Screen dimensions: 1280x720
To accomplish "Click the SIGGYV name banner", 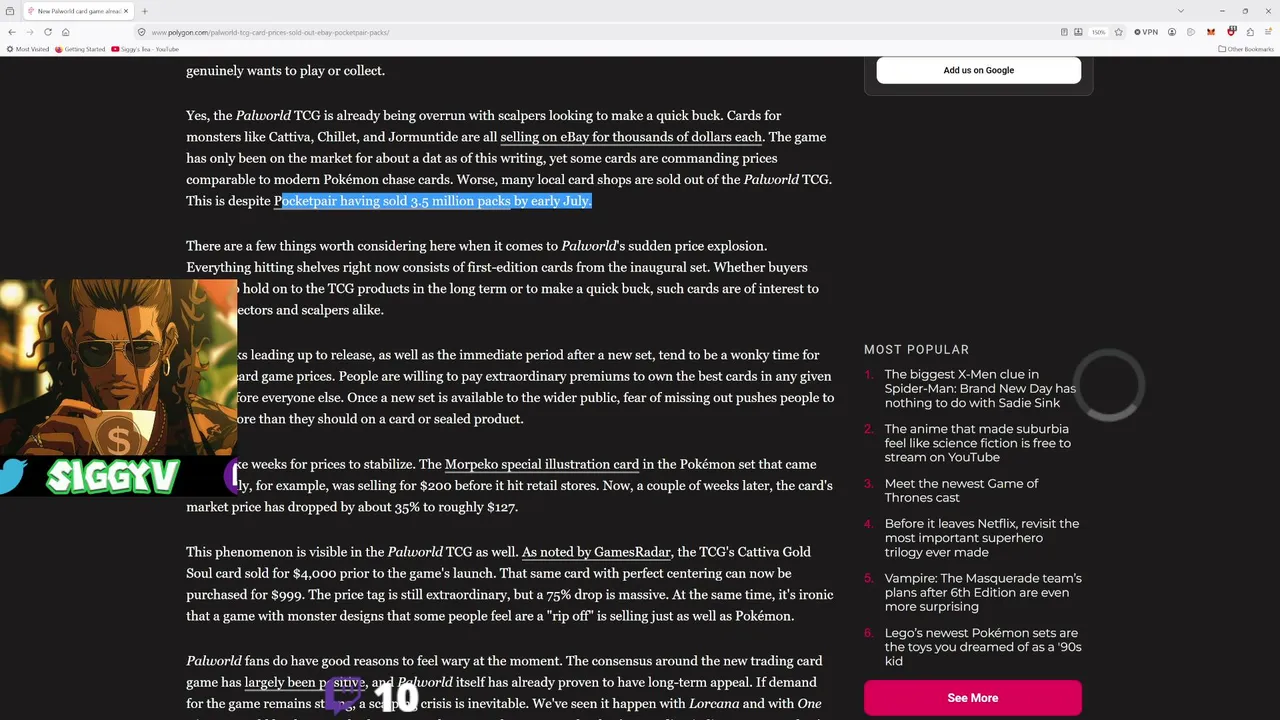I will pos(113,477).
